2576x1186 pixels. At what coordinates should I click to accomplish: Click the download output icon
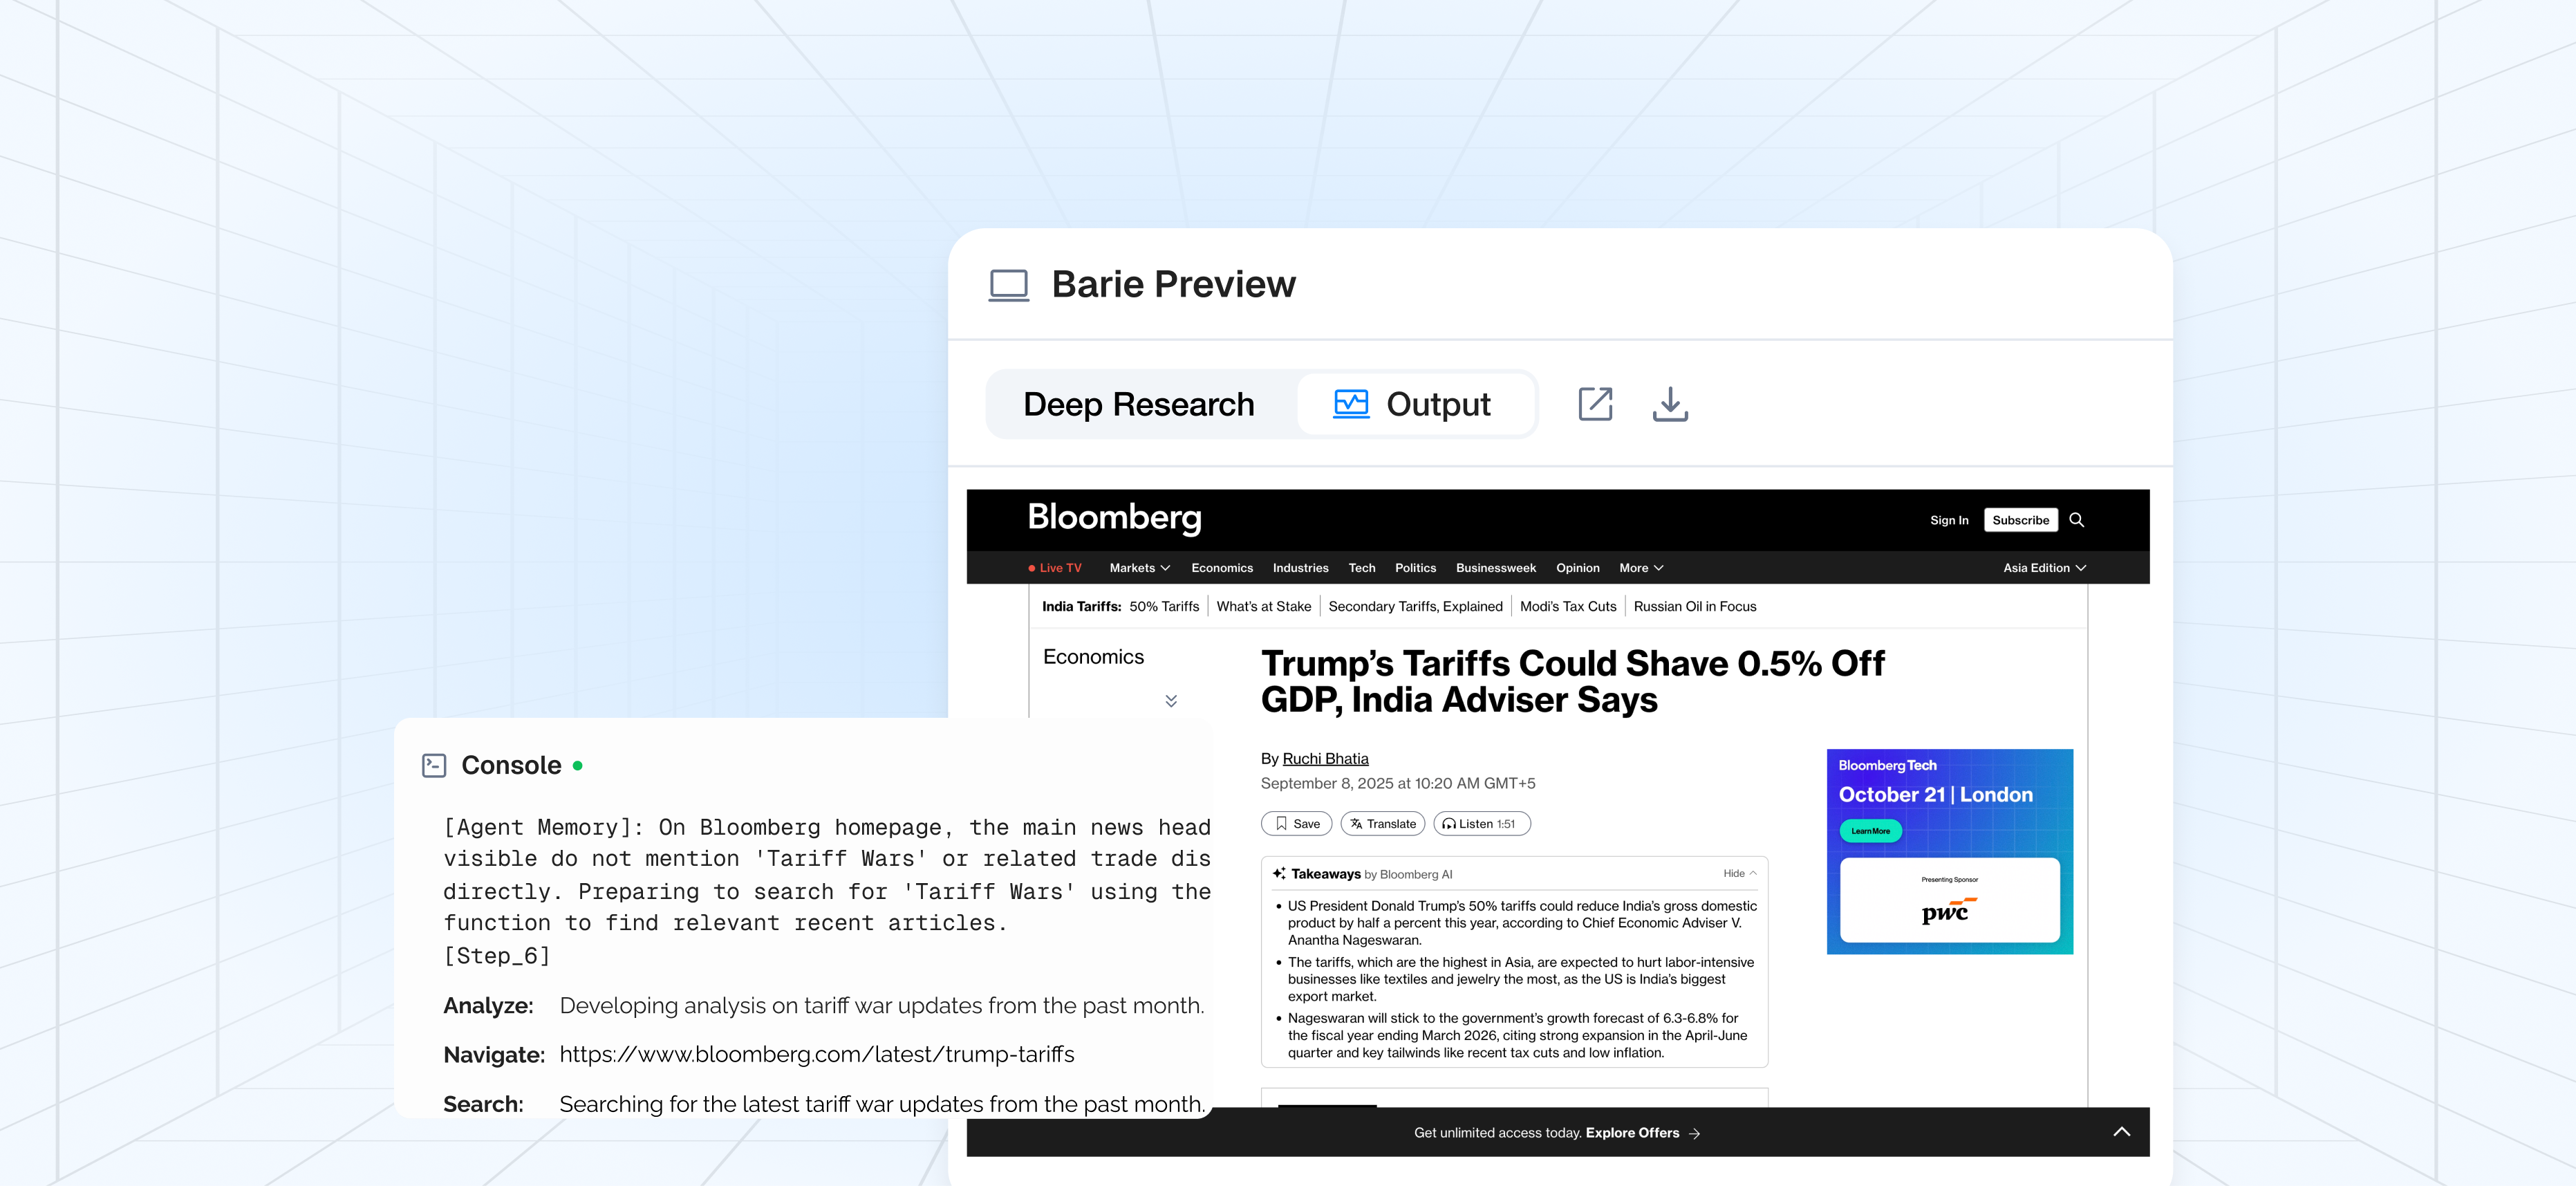point(1669,404)
